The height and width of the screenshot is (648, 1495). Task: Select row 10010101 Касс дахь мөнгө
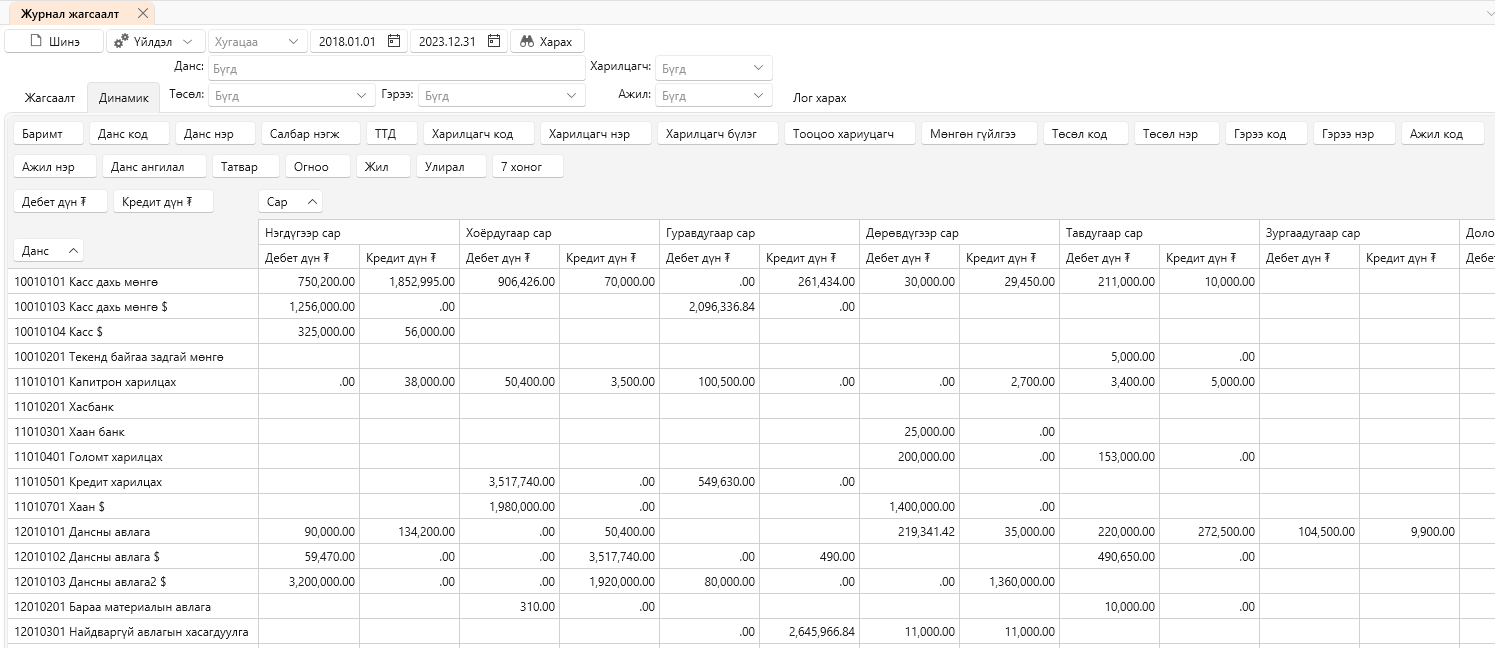[134, 282]
